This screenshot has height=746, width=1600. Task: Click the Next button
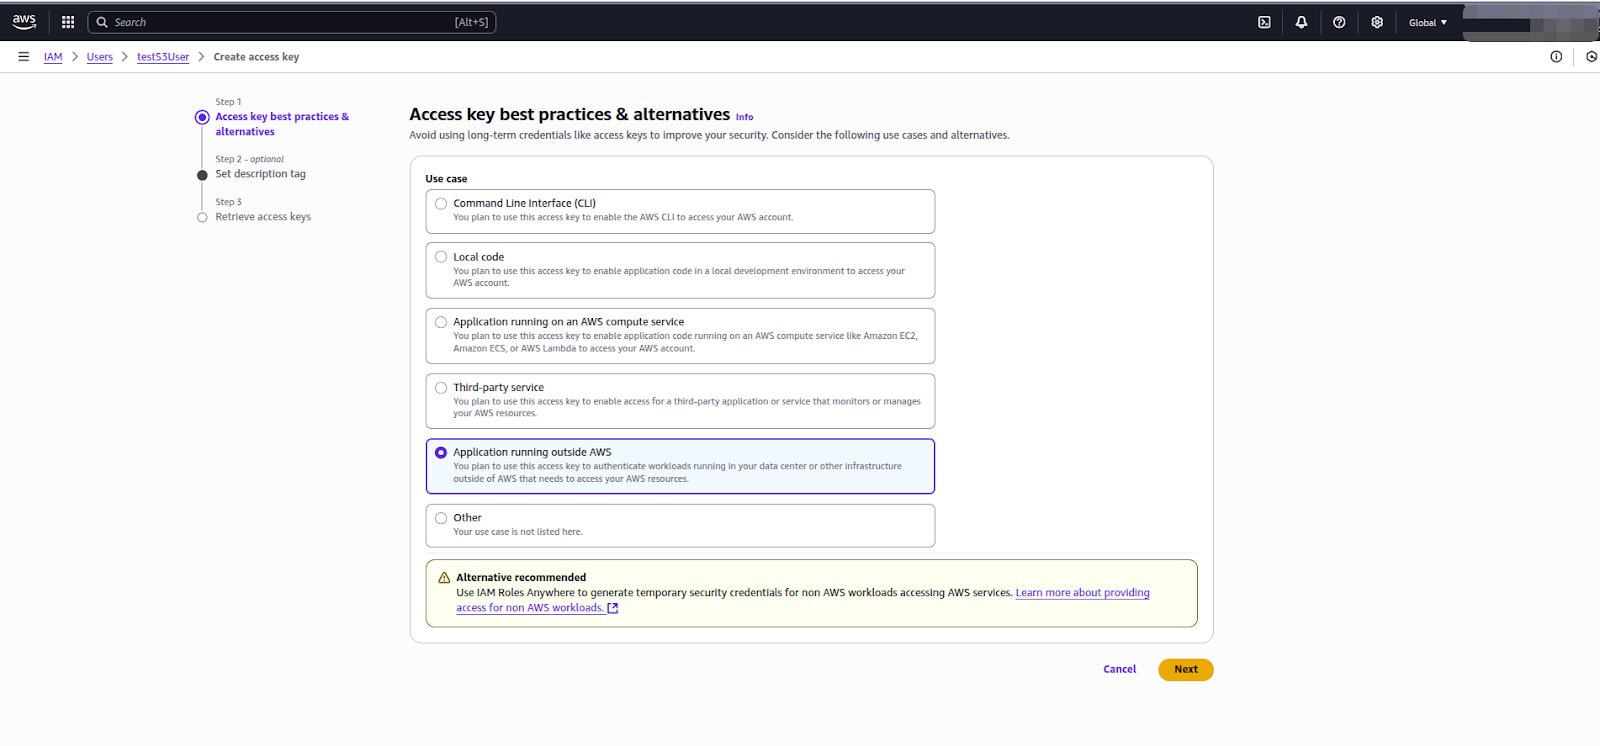1185,670
